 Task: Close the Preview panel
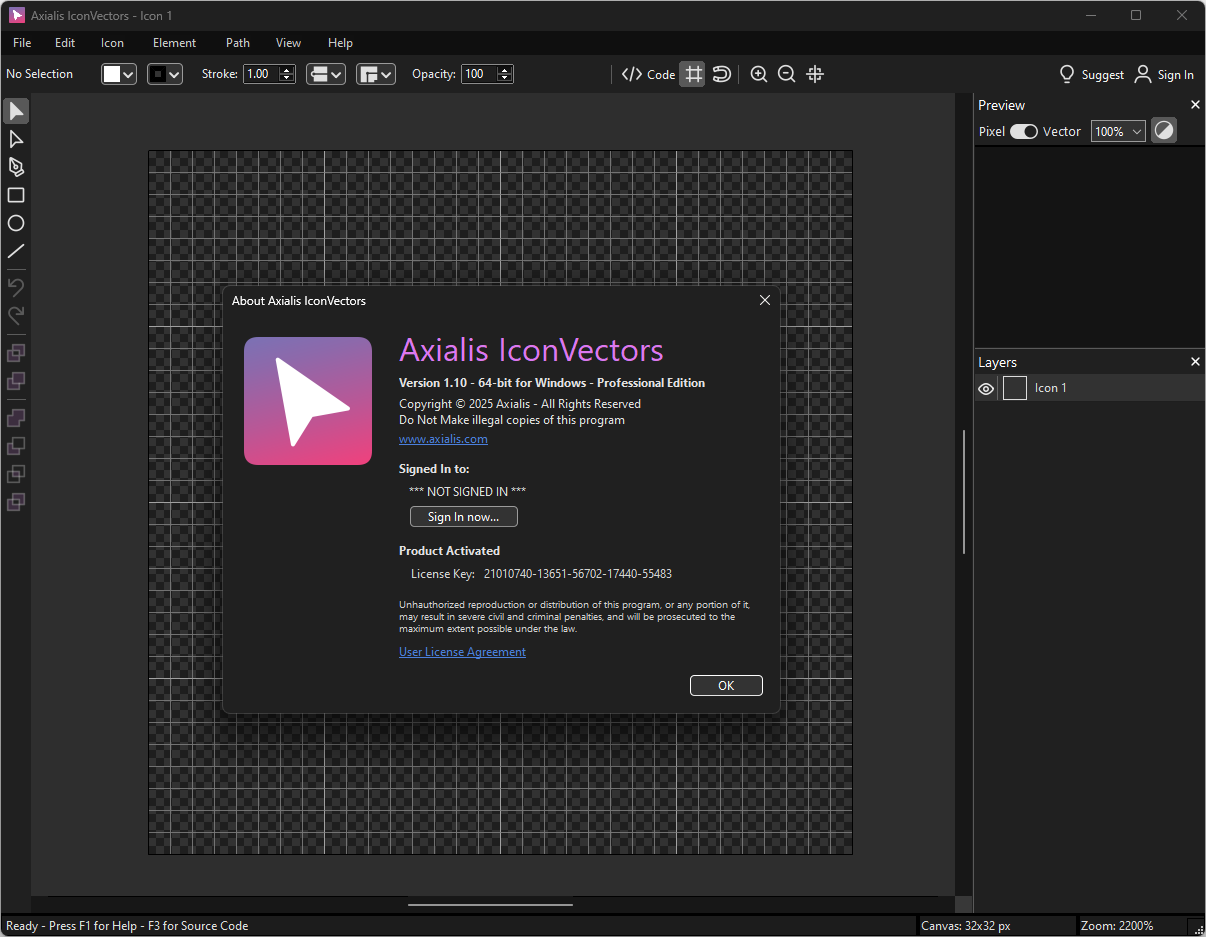tap(1195, 105)
